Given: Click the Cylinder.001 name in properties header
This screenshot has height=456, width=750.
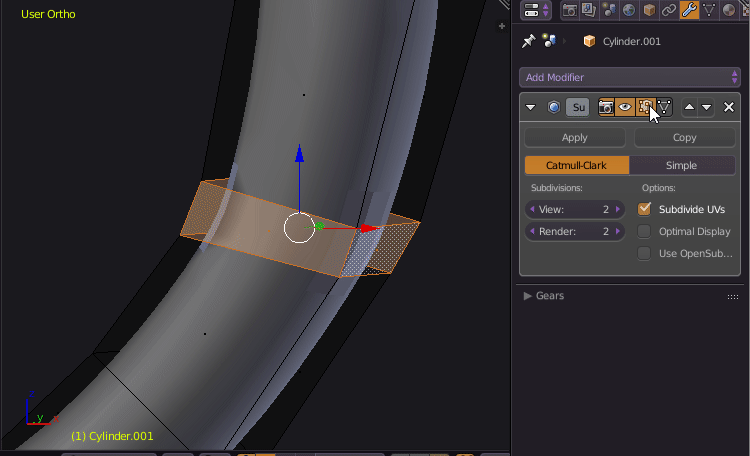Looking at the screenshot, I should [x=631, y=42].
